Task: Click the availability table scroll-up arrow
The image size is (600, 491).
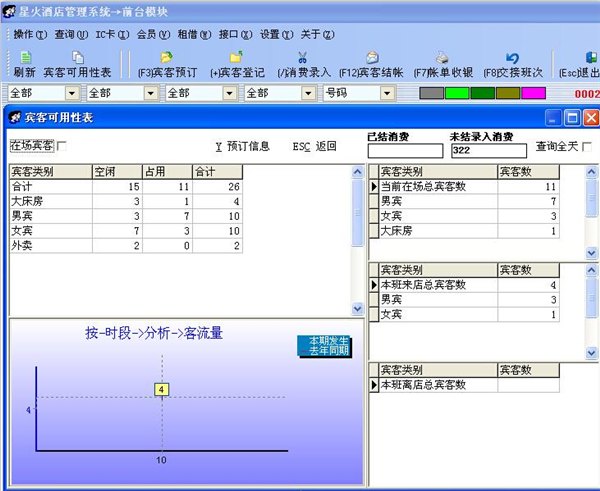Action: (357, 172)
